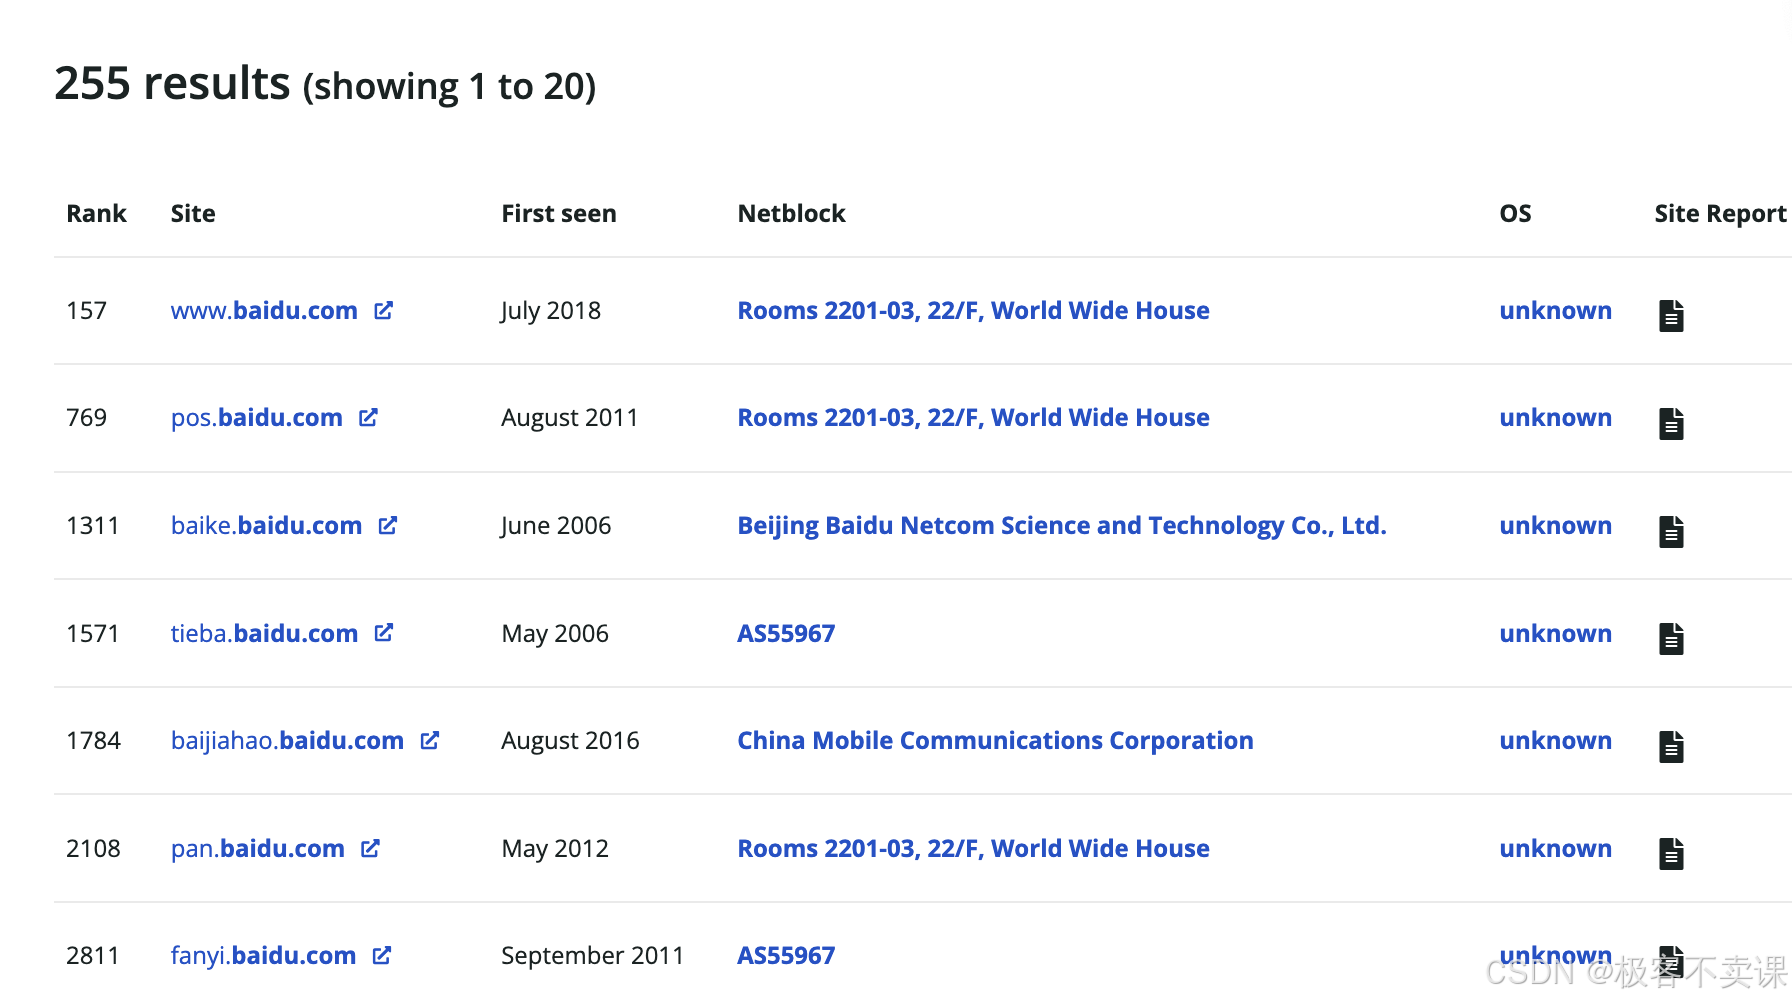Image resolution: width=1792 pixels, height=1002 pixels.
Task: Select rank value 1311
Action: 92,526
